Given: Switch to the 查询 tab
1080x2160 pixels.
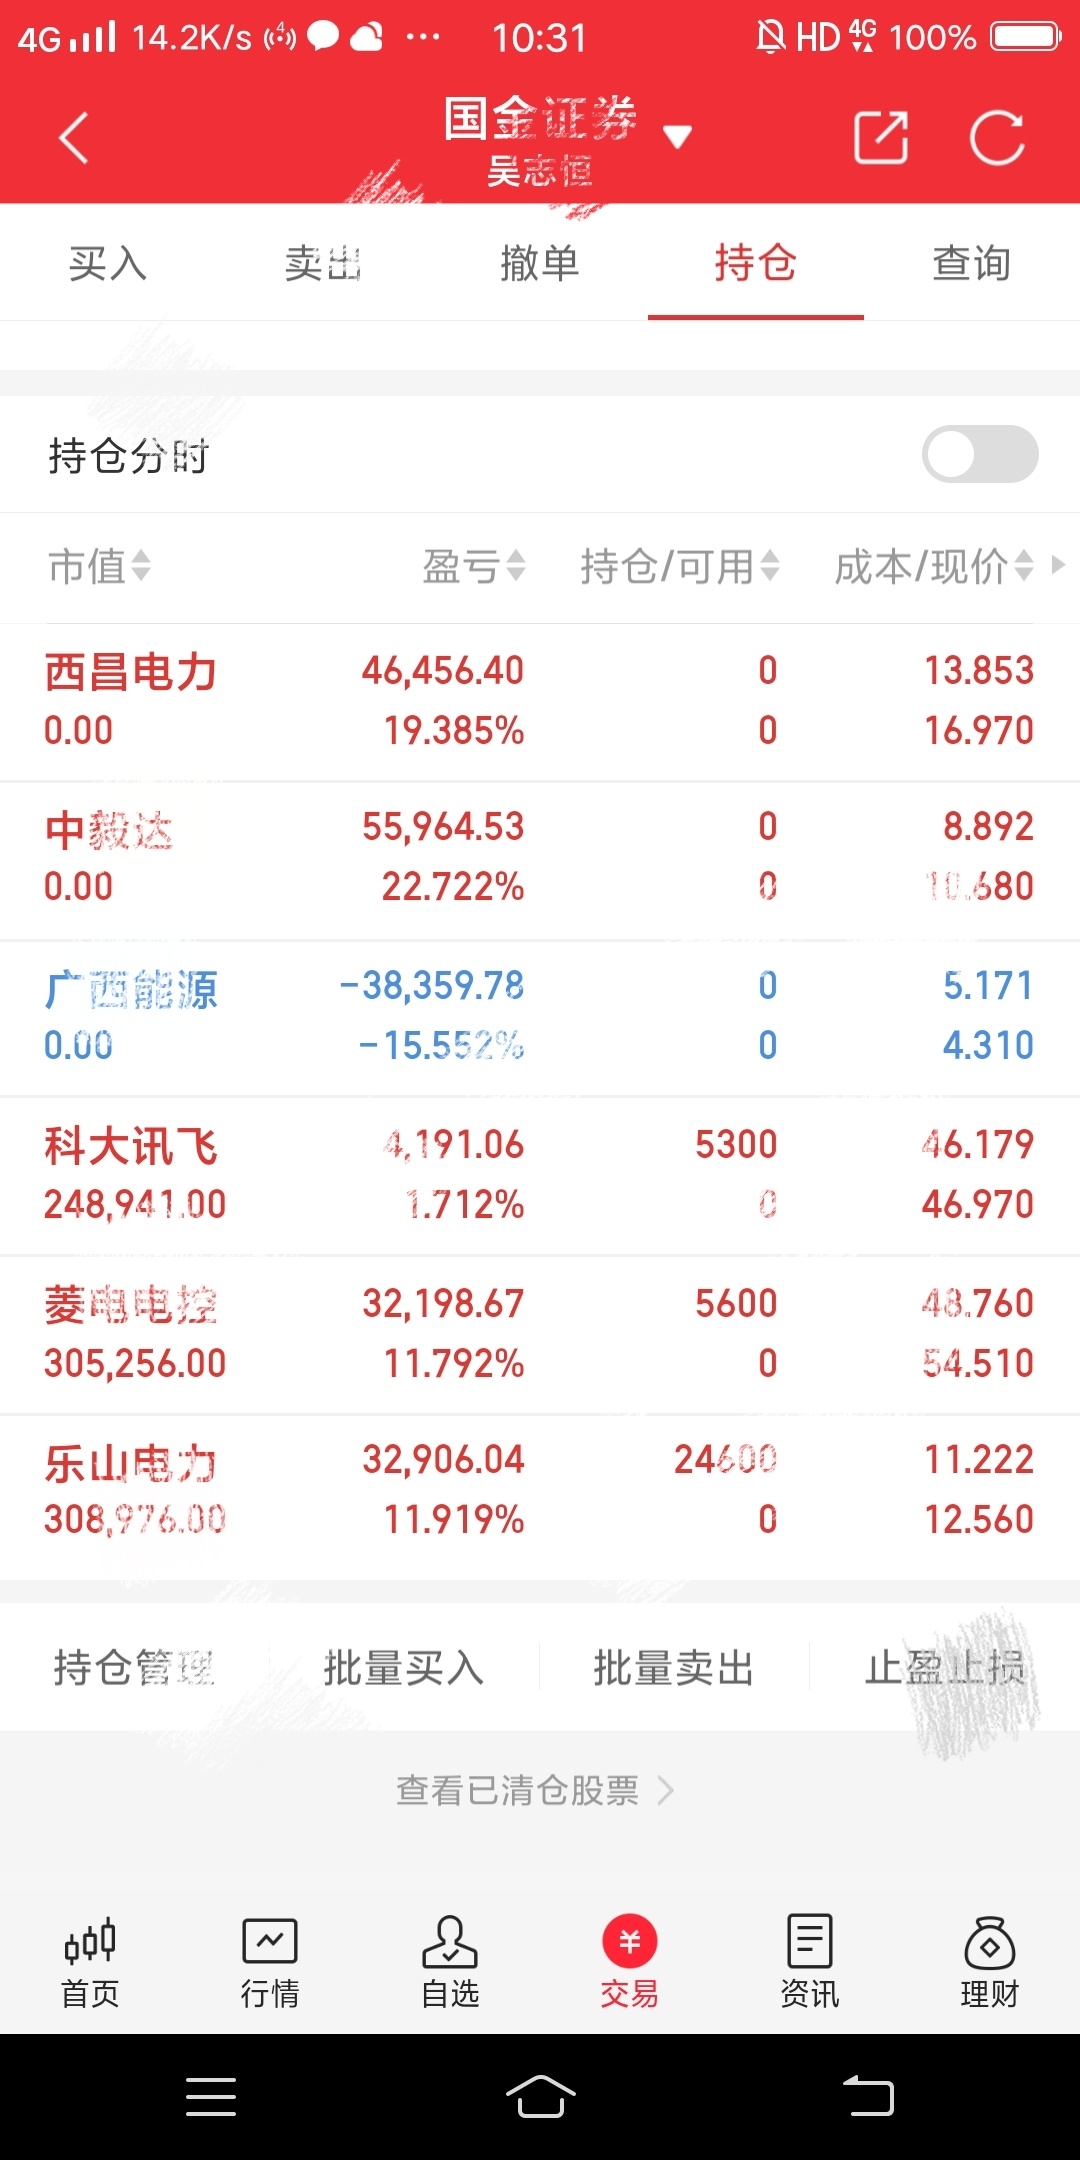Looking at the screenshot, I should pyautogui.click(x=972, y=263).
